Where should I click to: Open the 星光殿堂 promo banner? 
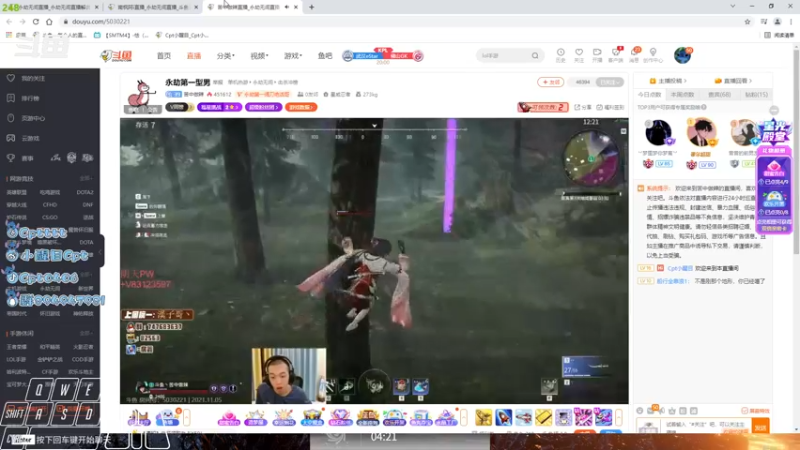[774, 133]
